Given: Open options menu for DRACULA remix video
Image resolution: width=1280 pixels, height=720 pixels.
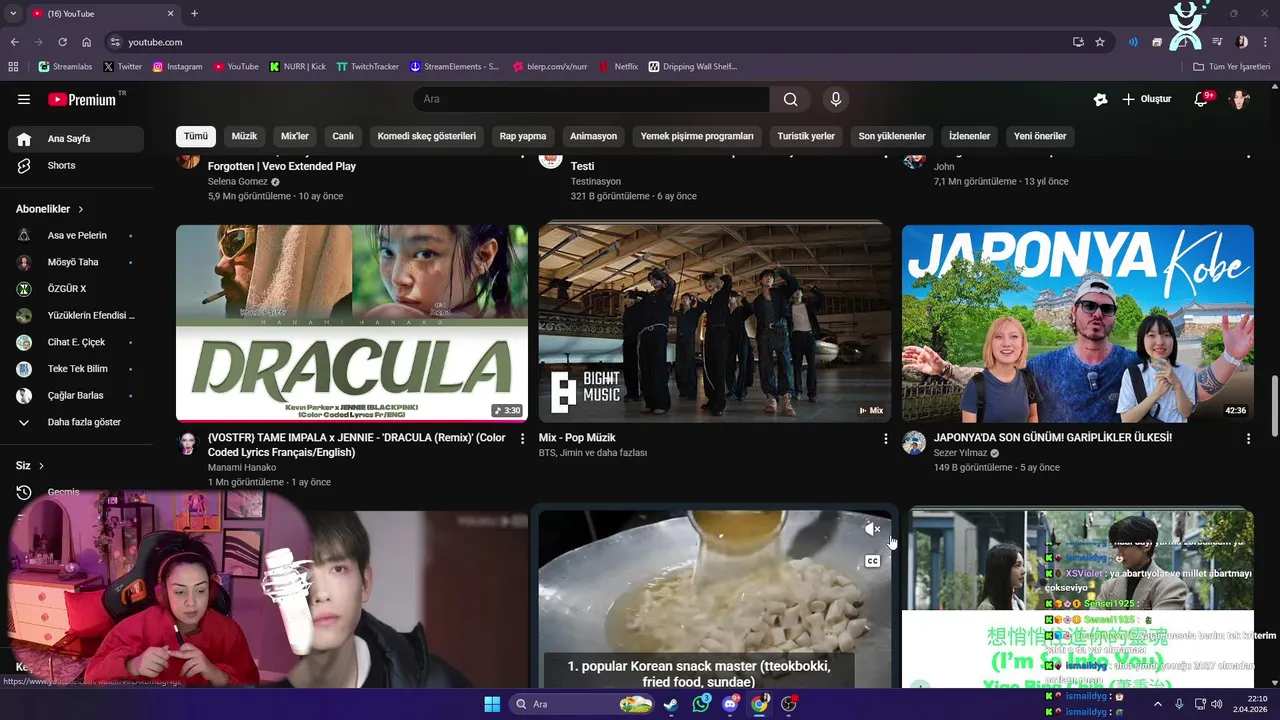Looking at the screenshot, I should pos(522,439).
